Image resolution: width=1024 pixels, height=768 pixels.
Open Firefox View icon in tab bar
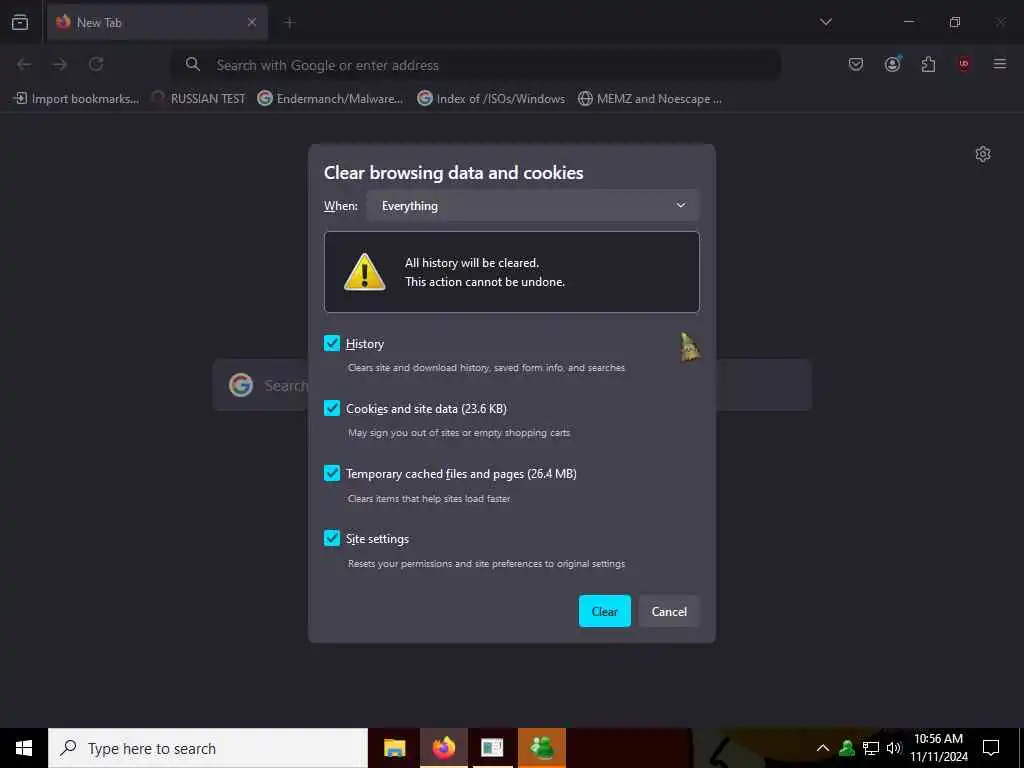pyautogui.click(x=20, y=22)
